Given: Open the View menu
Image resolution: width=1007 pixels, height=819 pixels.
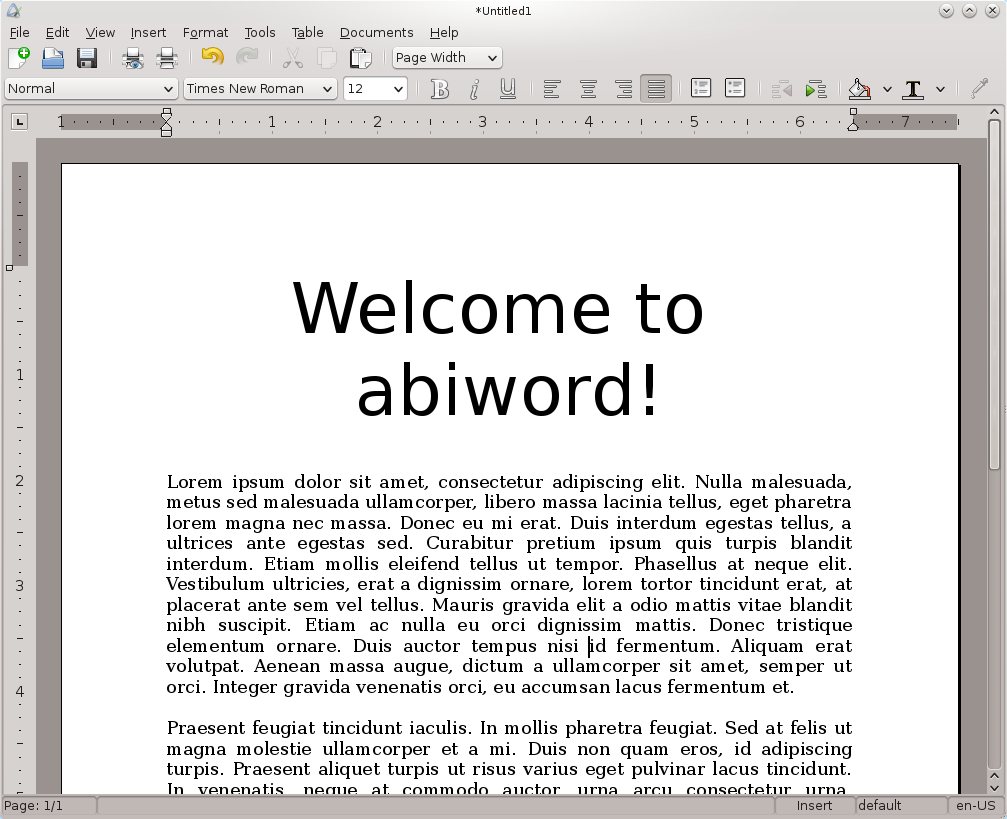Looking at the screenshot, I should point(100,32).
